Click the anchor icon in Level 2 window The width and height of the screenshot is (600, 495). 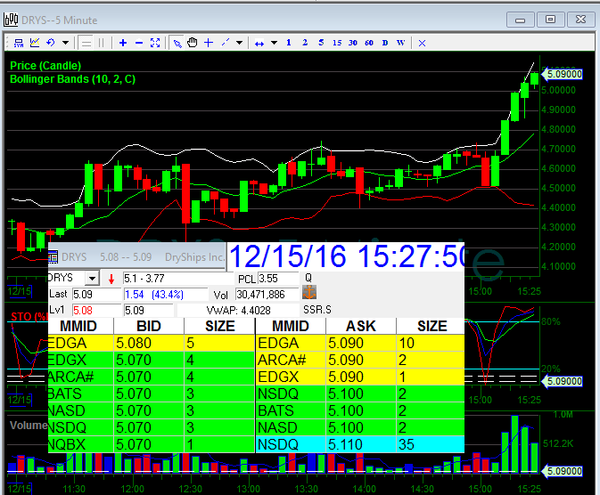[309, 292]
